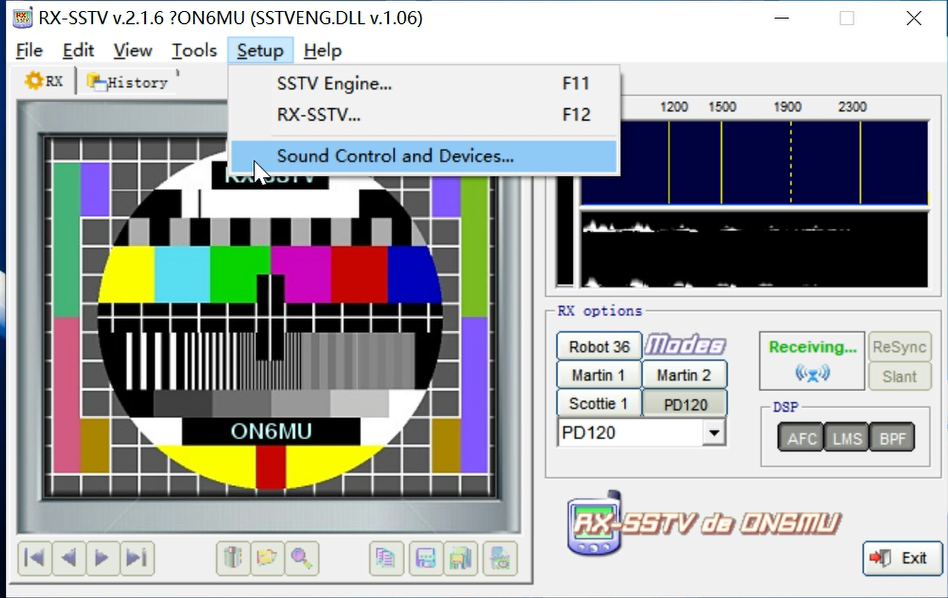948x598 pixels.
Task: Choose SSTV Engine... from Setup menu
Action: click(x=424, y=83)
